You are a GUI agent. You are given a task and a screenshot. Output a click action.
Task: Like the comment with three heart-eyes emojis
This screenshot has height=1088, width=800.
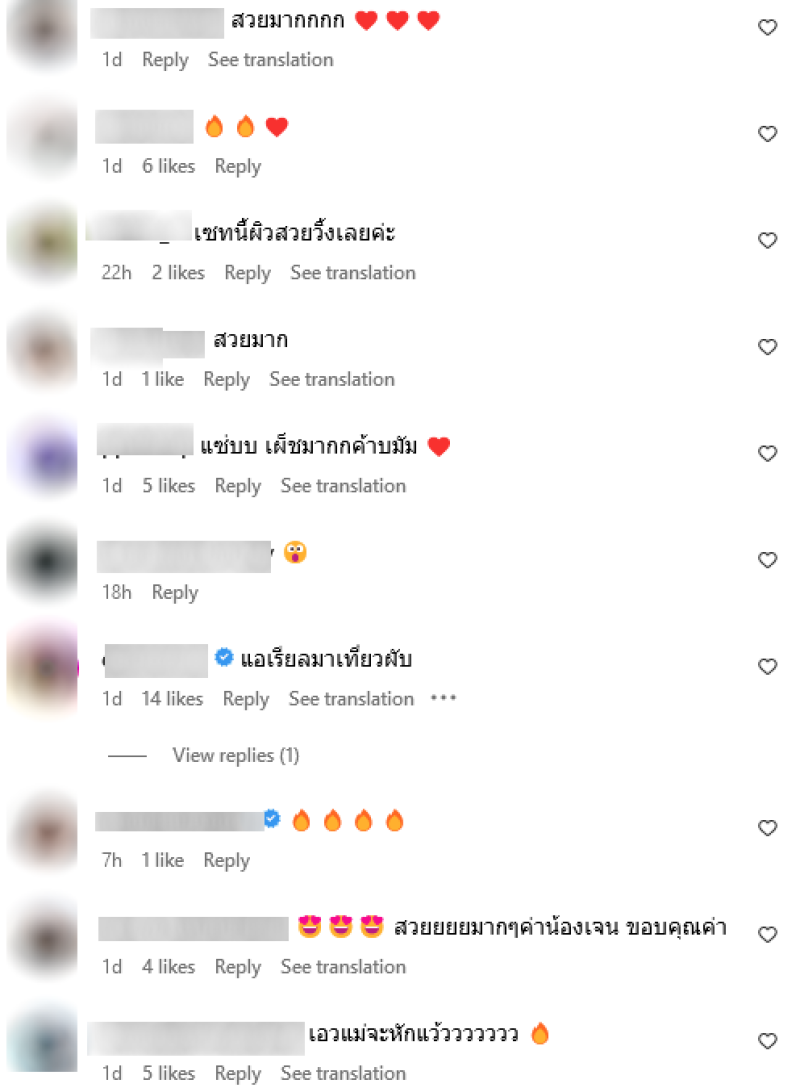(x=767, y=935)
